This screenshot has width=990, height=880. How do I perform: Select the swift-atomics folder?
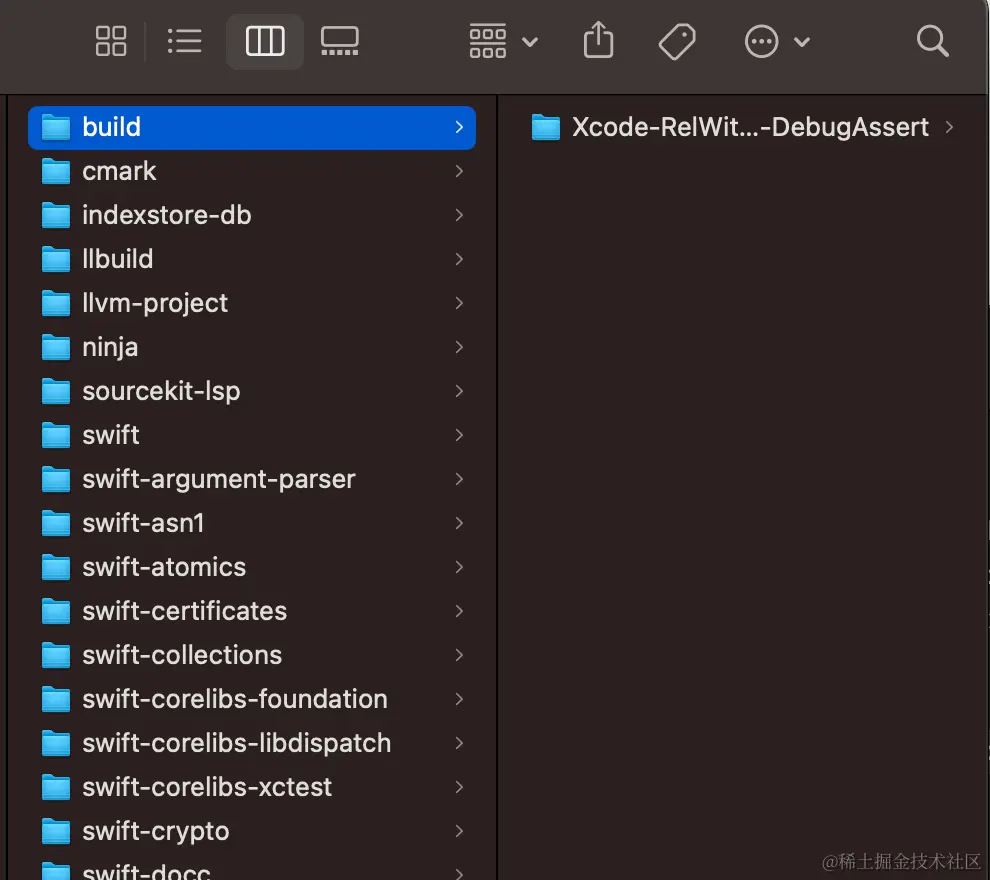(x=252, y=567)
